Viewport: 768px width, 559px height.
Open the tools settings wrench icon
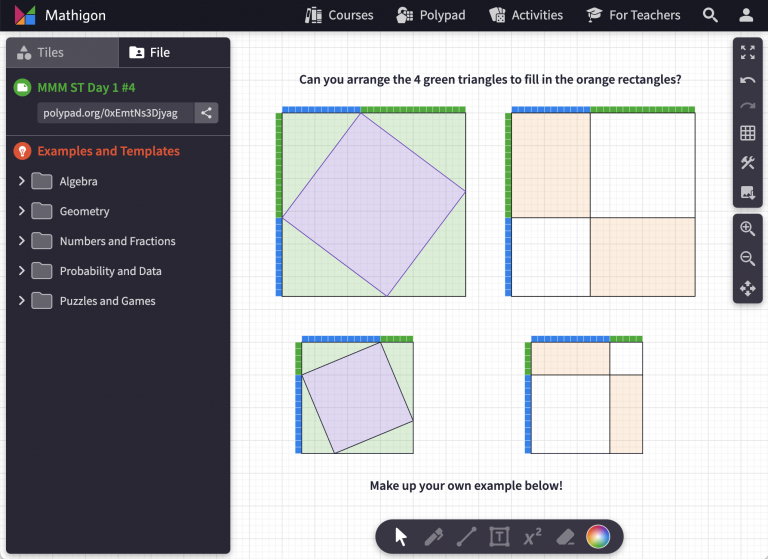(x=747, y=163)
